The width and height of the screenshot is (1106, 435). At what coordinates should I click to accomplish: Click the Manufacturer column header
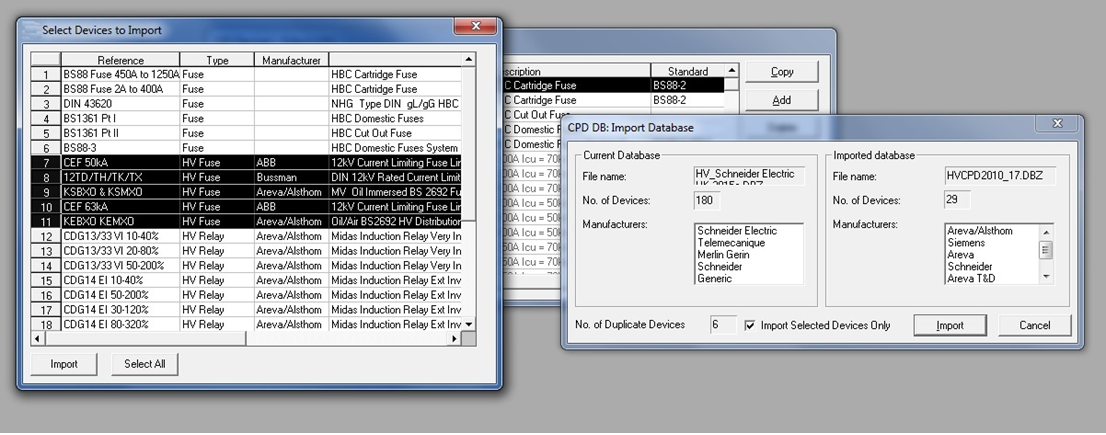[x=291, y=60]
